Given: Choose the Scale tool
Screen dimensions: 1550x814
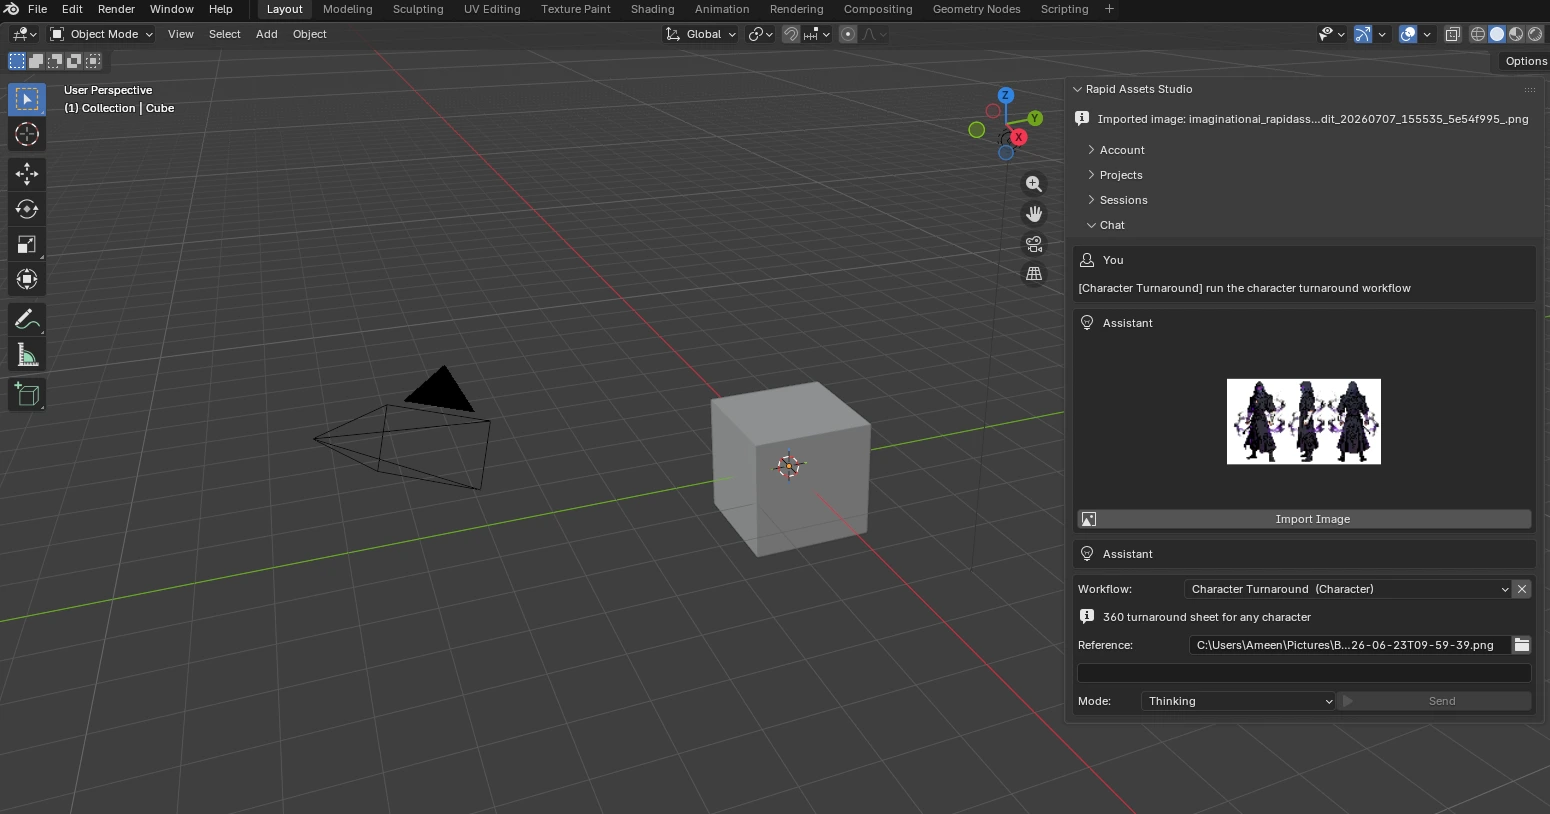Looking at the screenshot, I should [x=27, y=244].
